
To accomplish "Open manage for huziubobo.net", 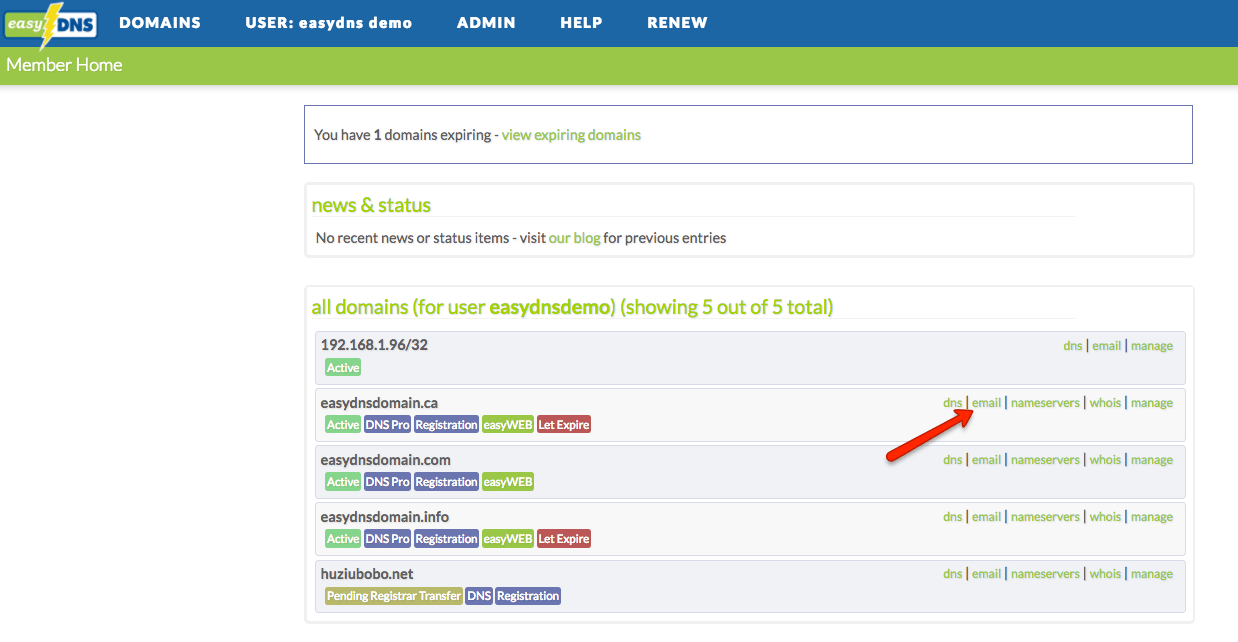I will [x=1152, y=573].
